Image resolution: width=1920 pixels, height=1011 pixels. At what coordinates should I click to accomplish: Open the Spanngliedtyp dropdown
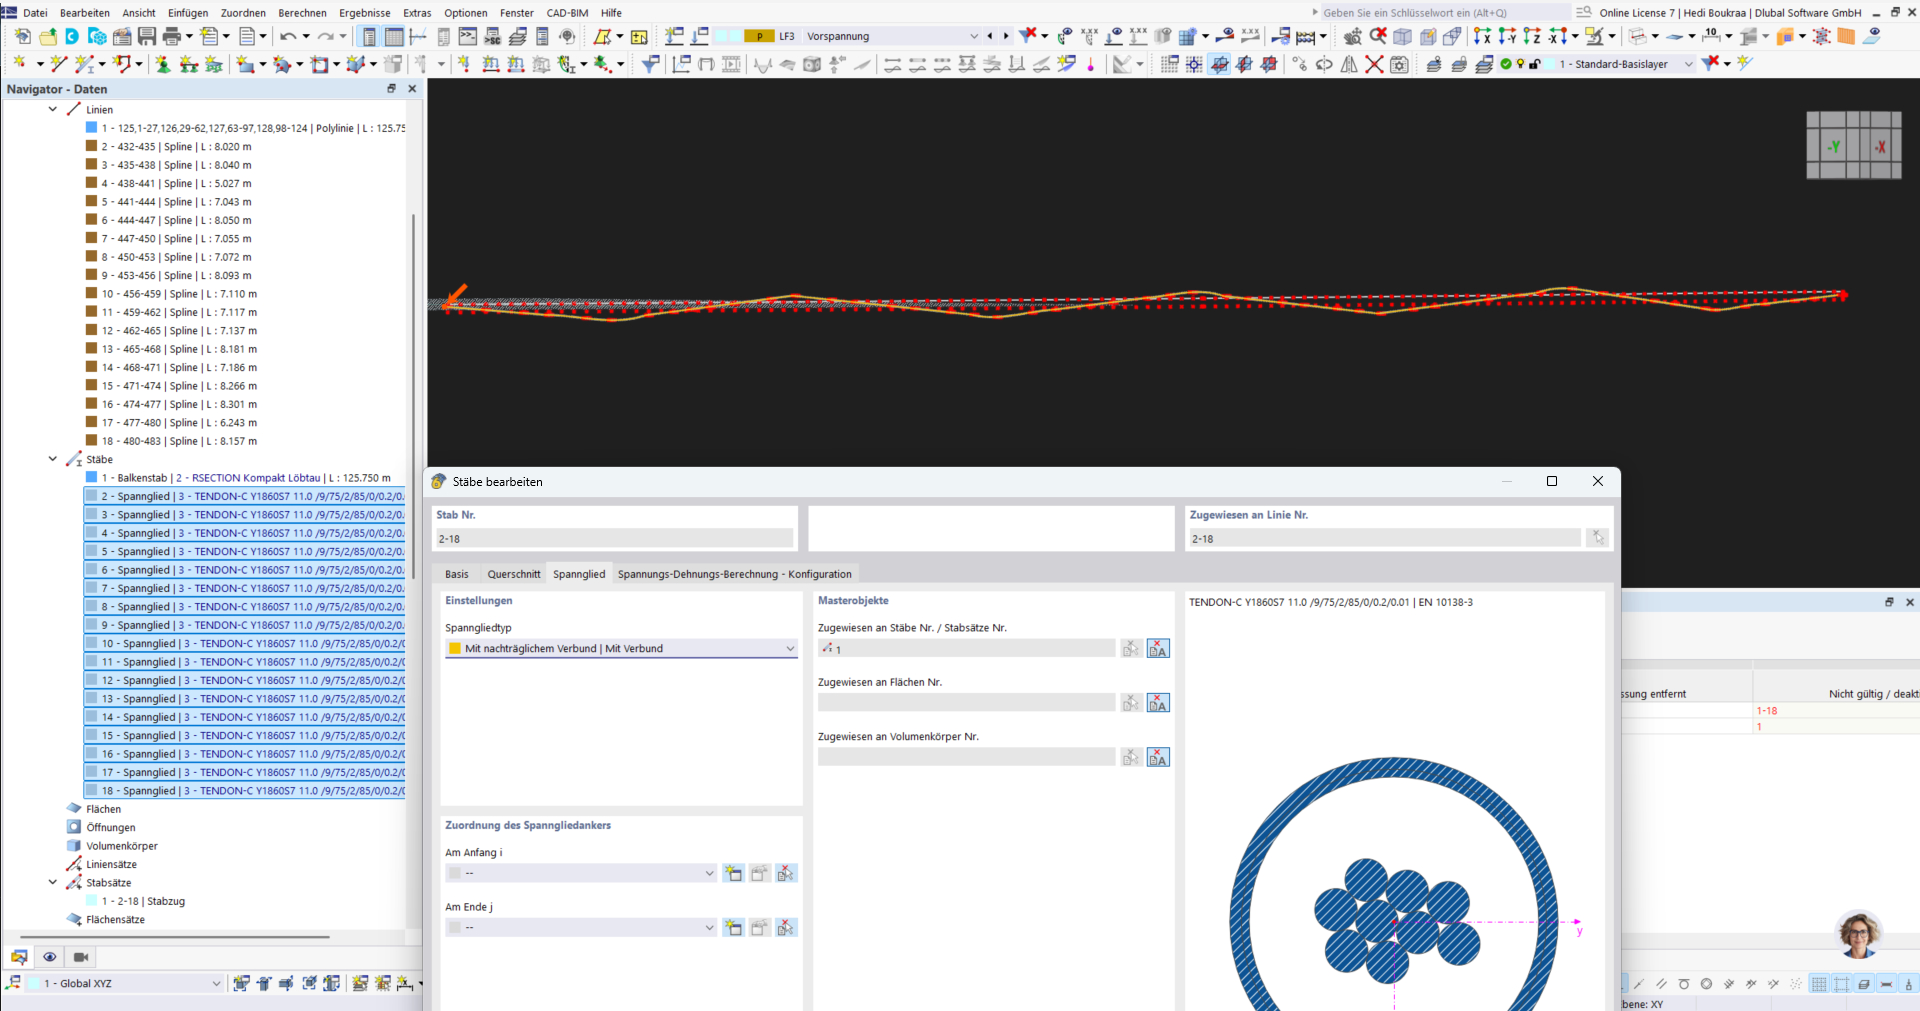coord(789,649)
